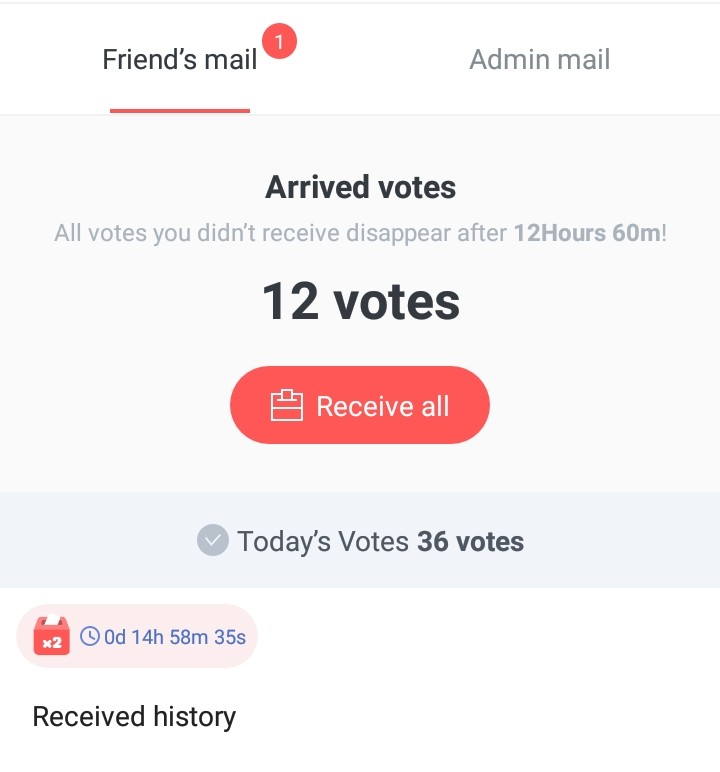
Task: Tap the clock icon beside the countdown
Action: tap(90, 636)
